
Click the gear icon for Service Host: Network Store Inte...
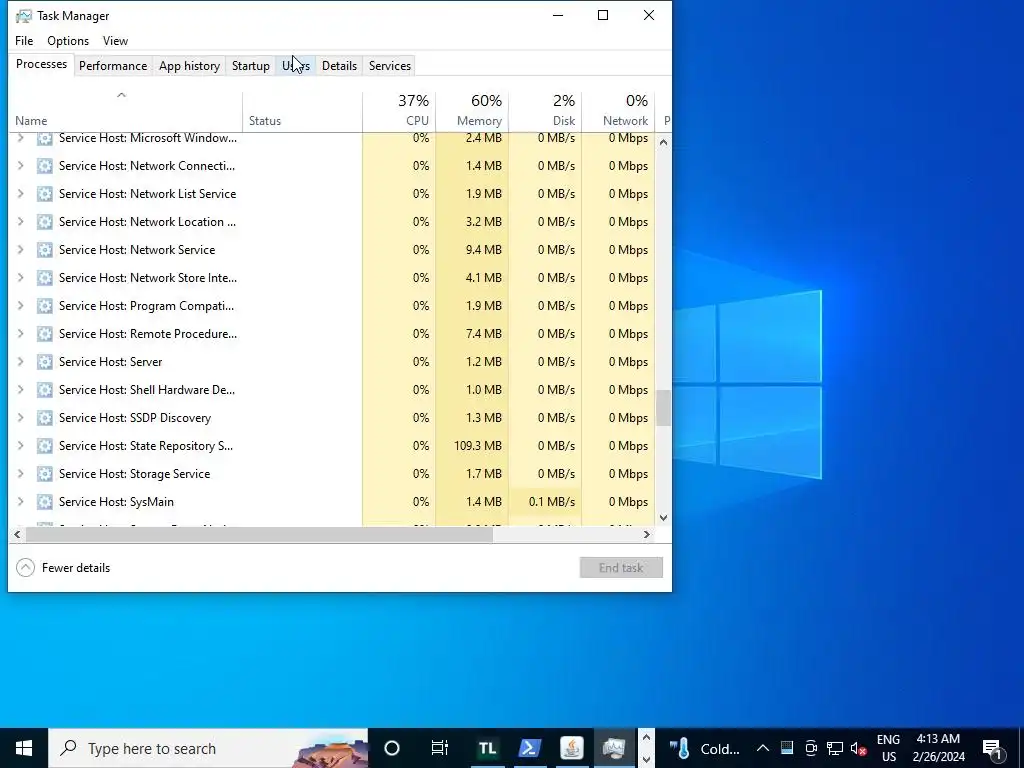point(44,278)
